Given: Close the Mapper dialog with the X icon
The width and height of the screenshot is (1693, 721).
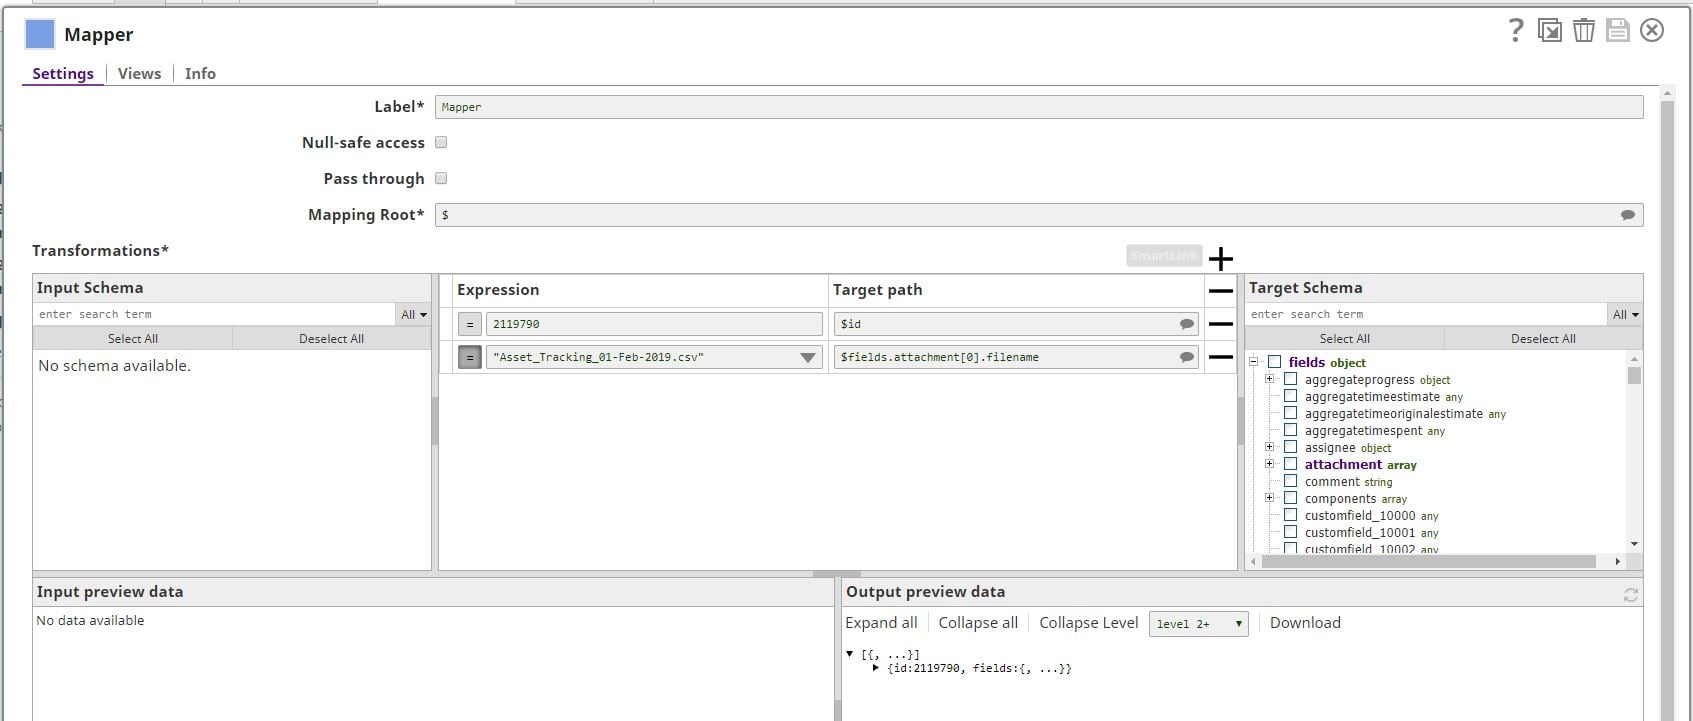Looking at the screenshot, I should click(1652, 31).
